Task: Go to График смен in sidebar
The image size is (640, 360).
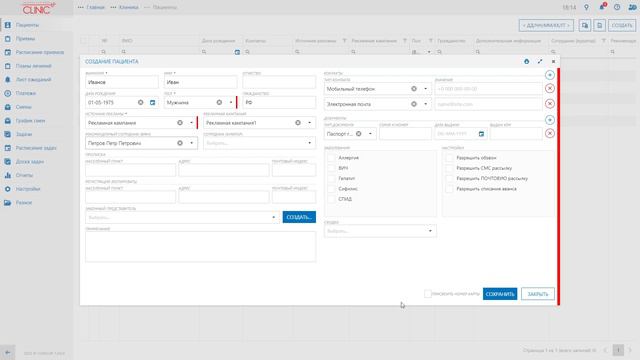Action: coord(30,121)
